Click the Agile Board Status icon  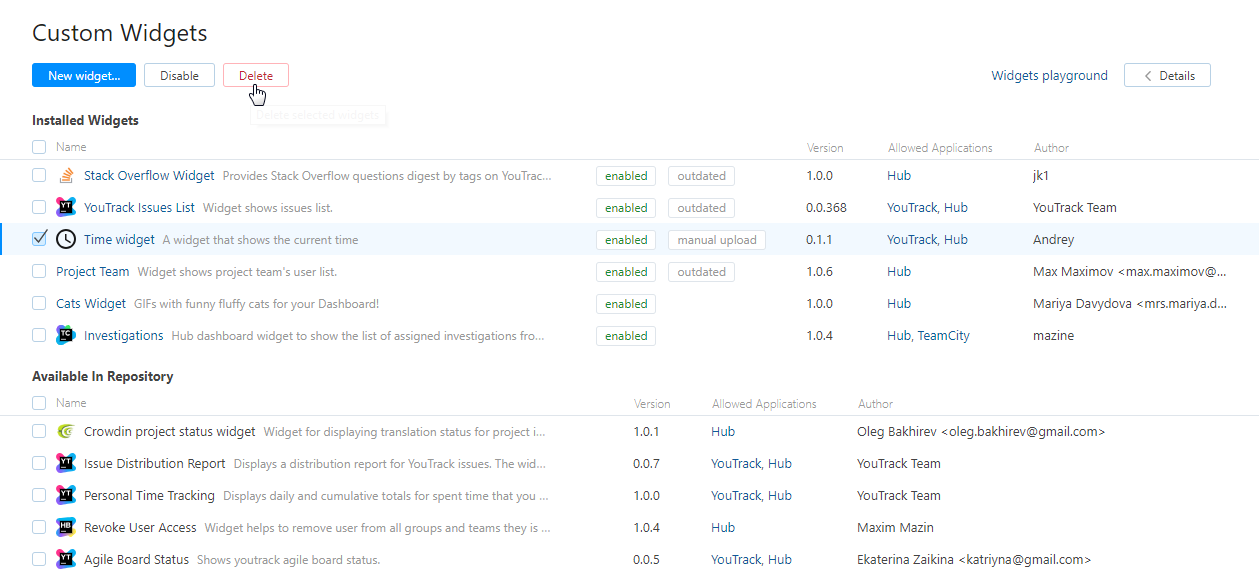(x=66, y=560)
